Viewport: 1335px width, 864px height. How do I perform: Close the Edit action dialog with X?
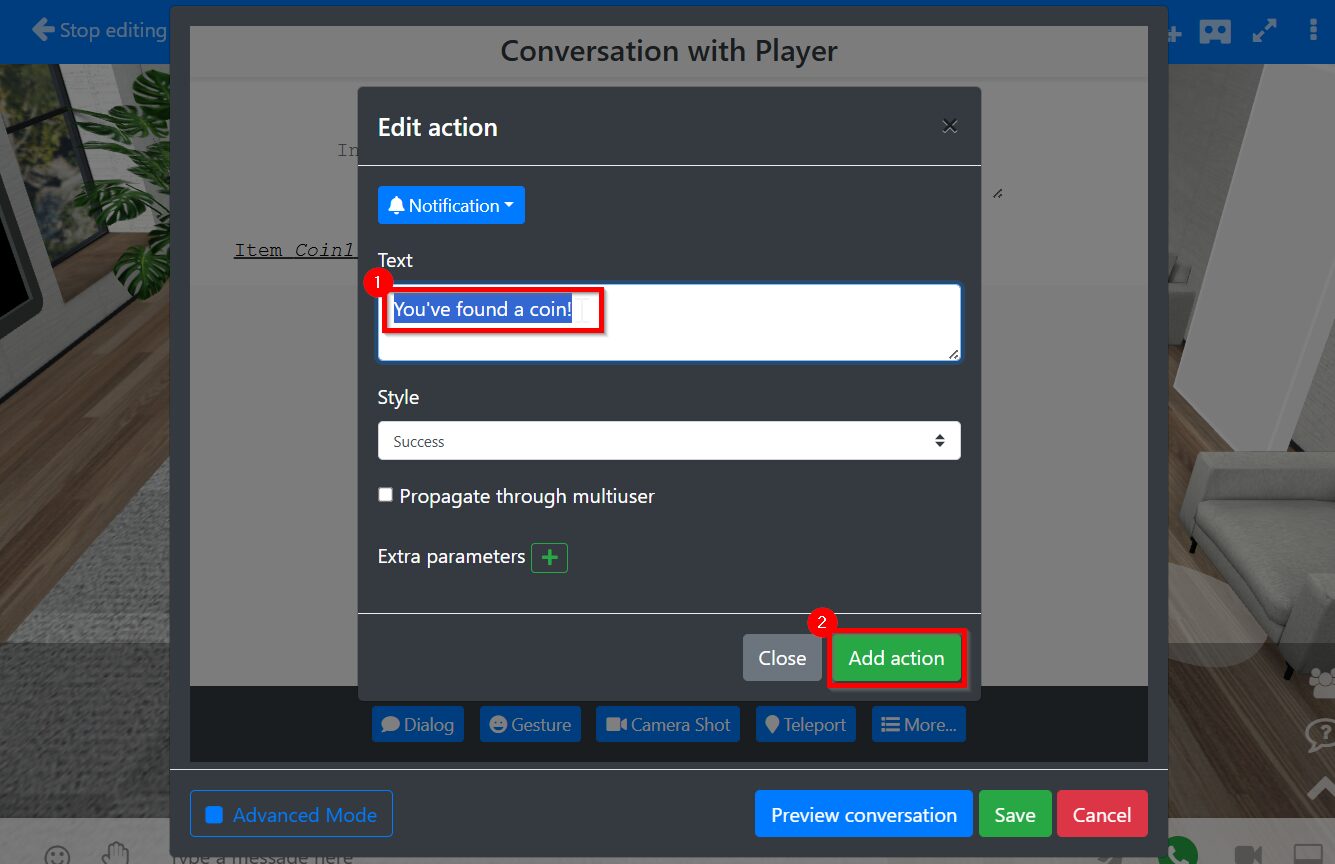coord(949,126)
